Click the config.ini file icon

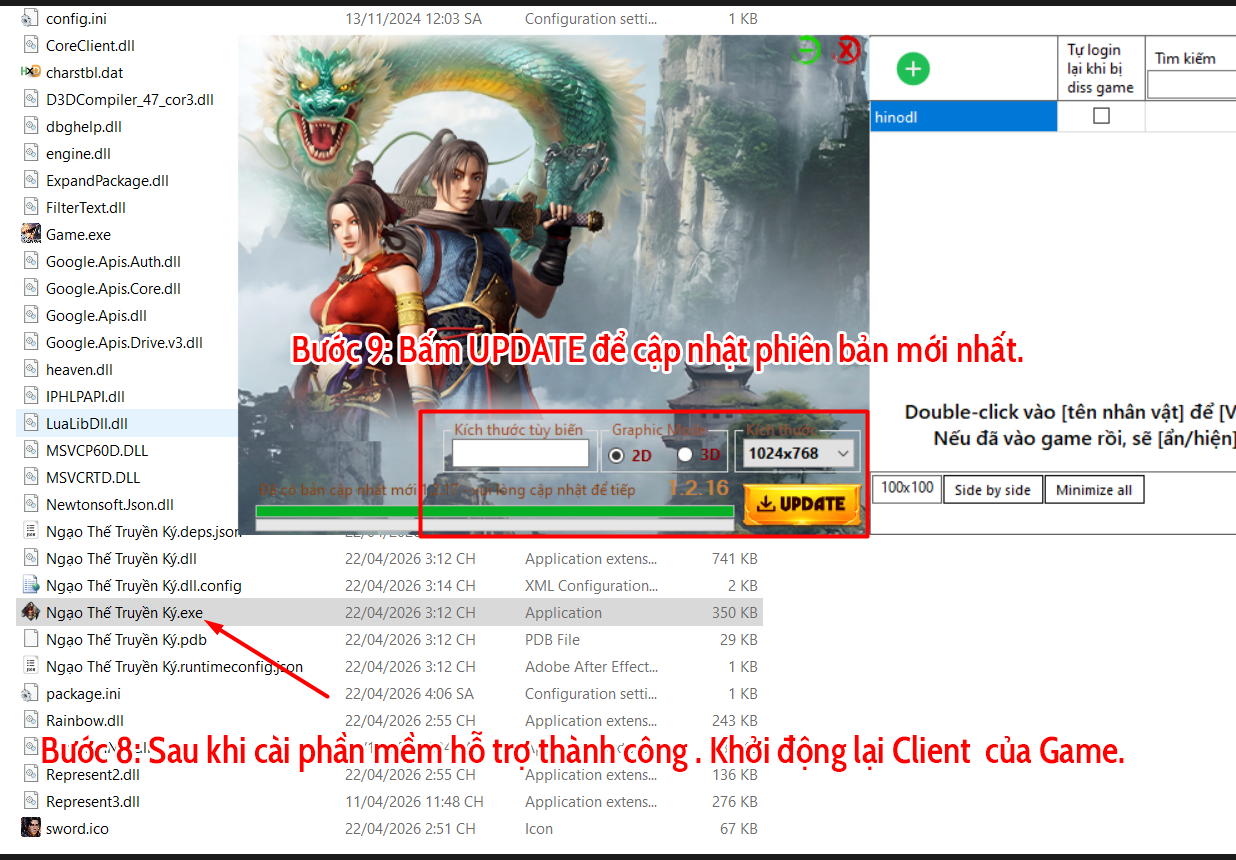(x=31, y=19)
